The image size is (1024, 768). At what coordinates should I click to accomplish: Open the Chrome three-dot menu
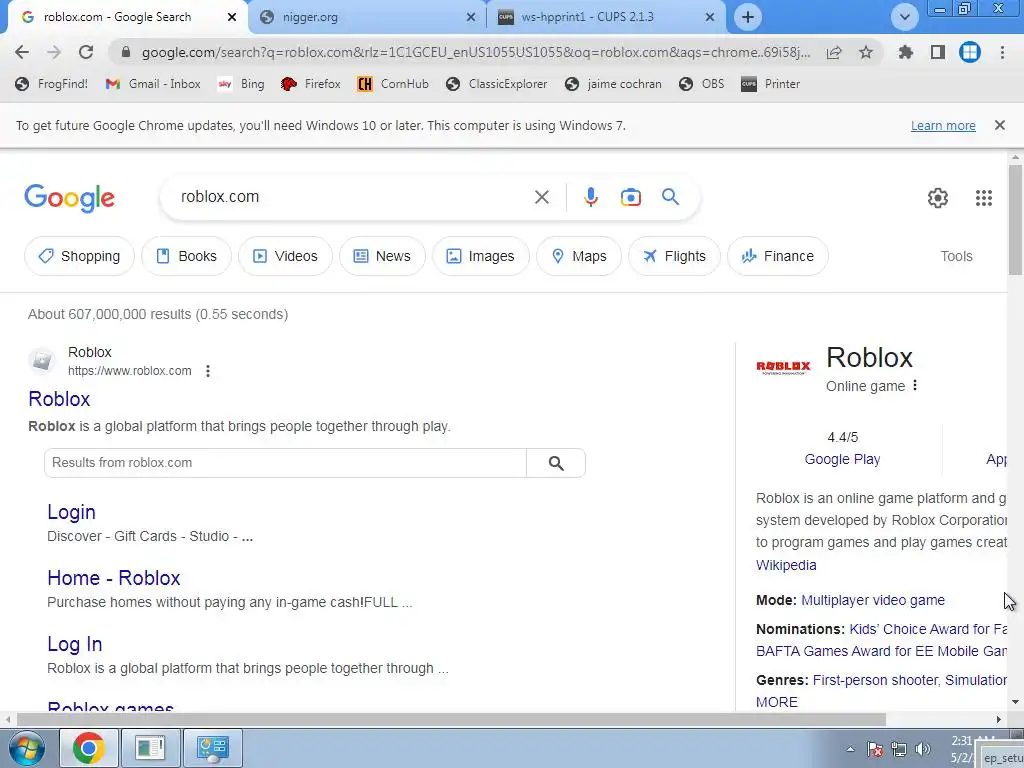pos(1002,52)
